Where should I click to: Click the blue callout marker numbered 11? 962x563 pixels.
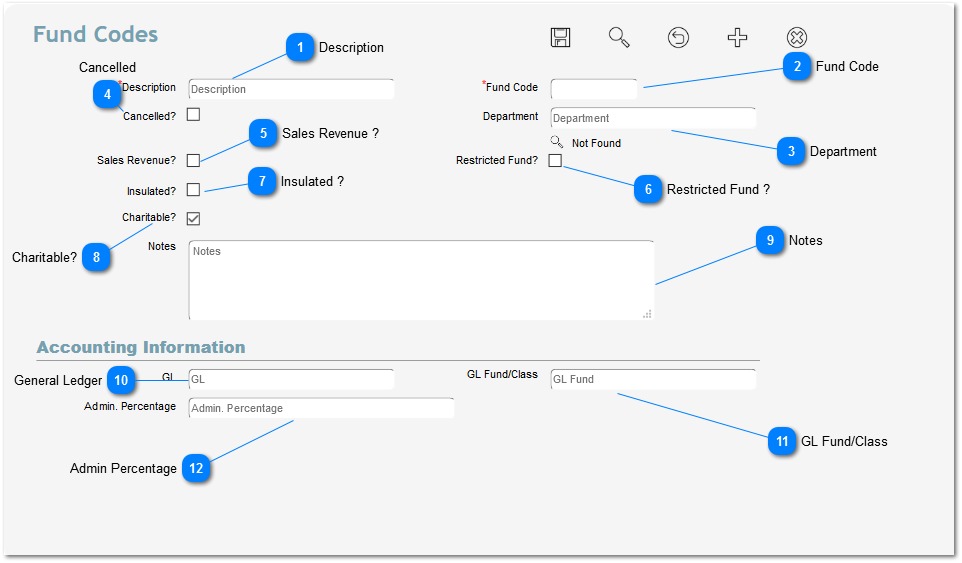click(x=782, y=441)
